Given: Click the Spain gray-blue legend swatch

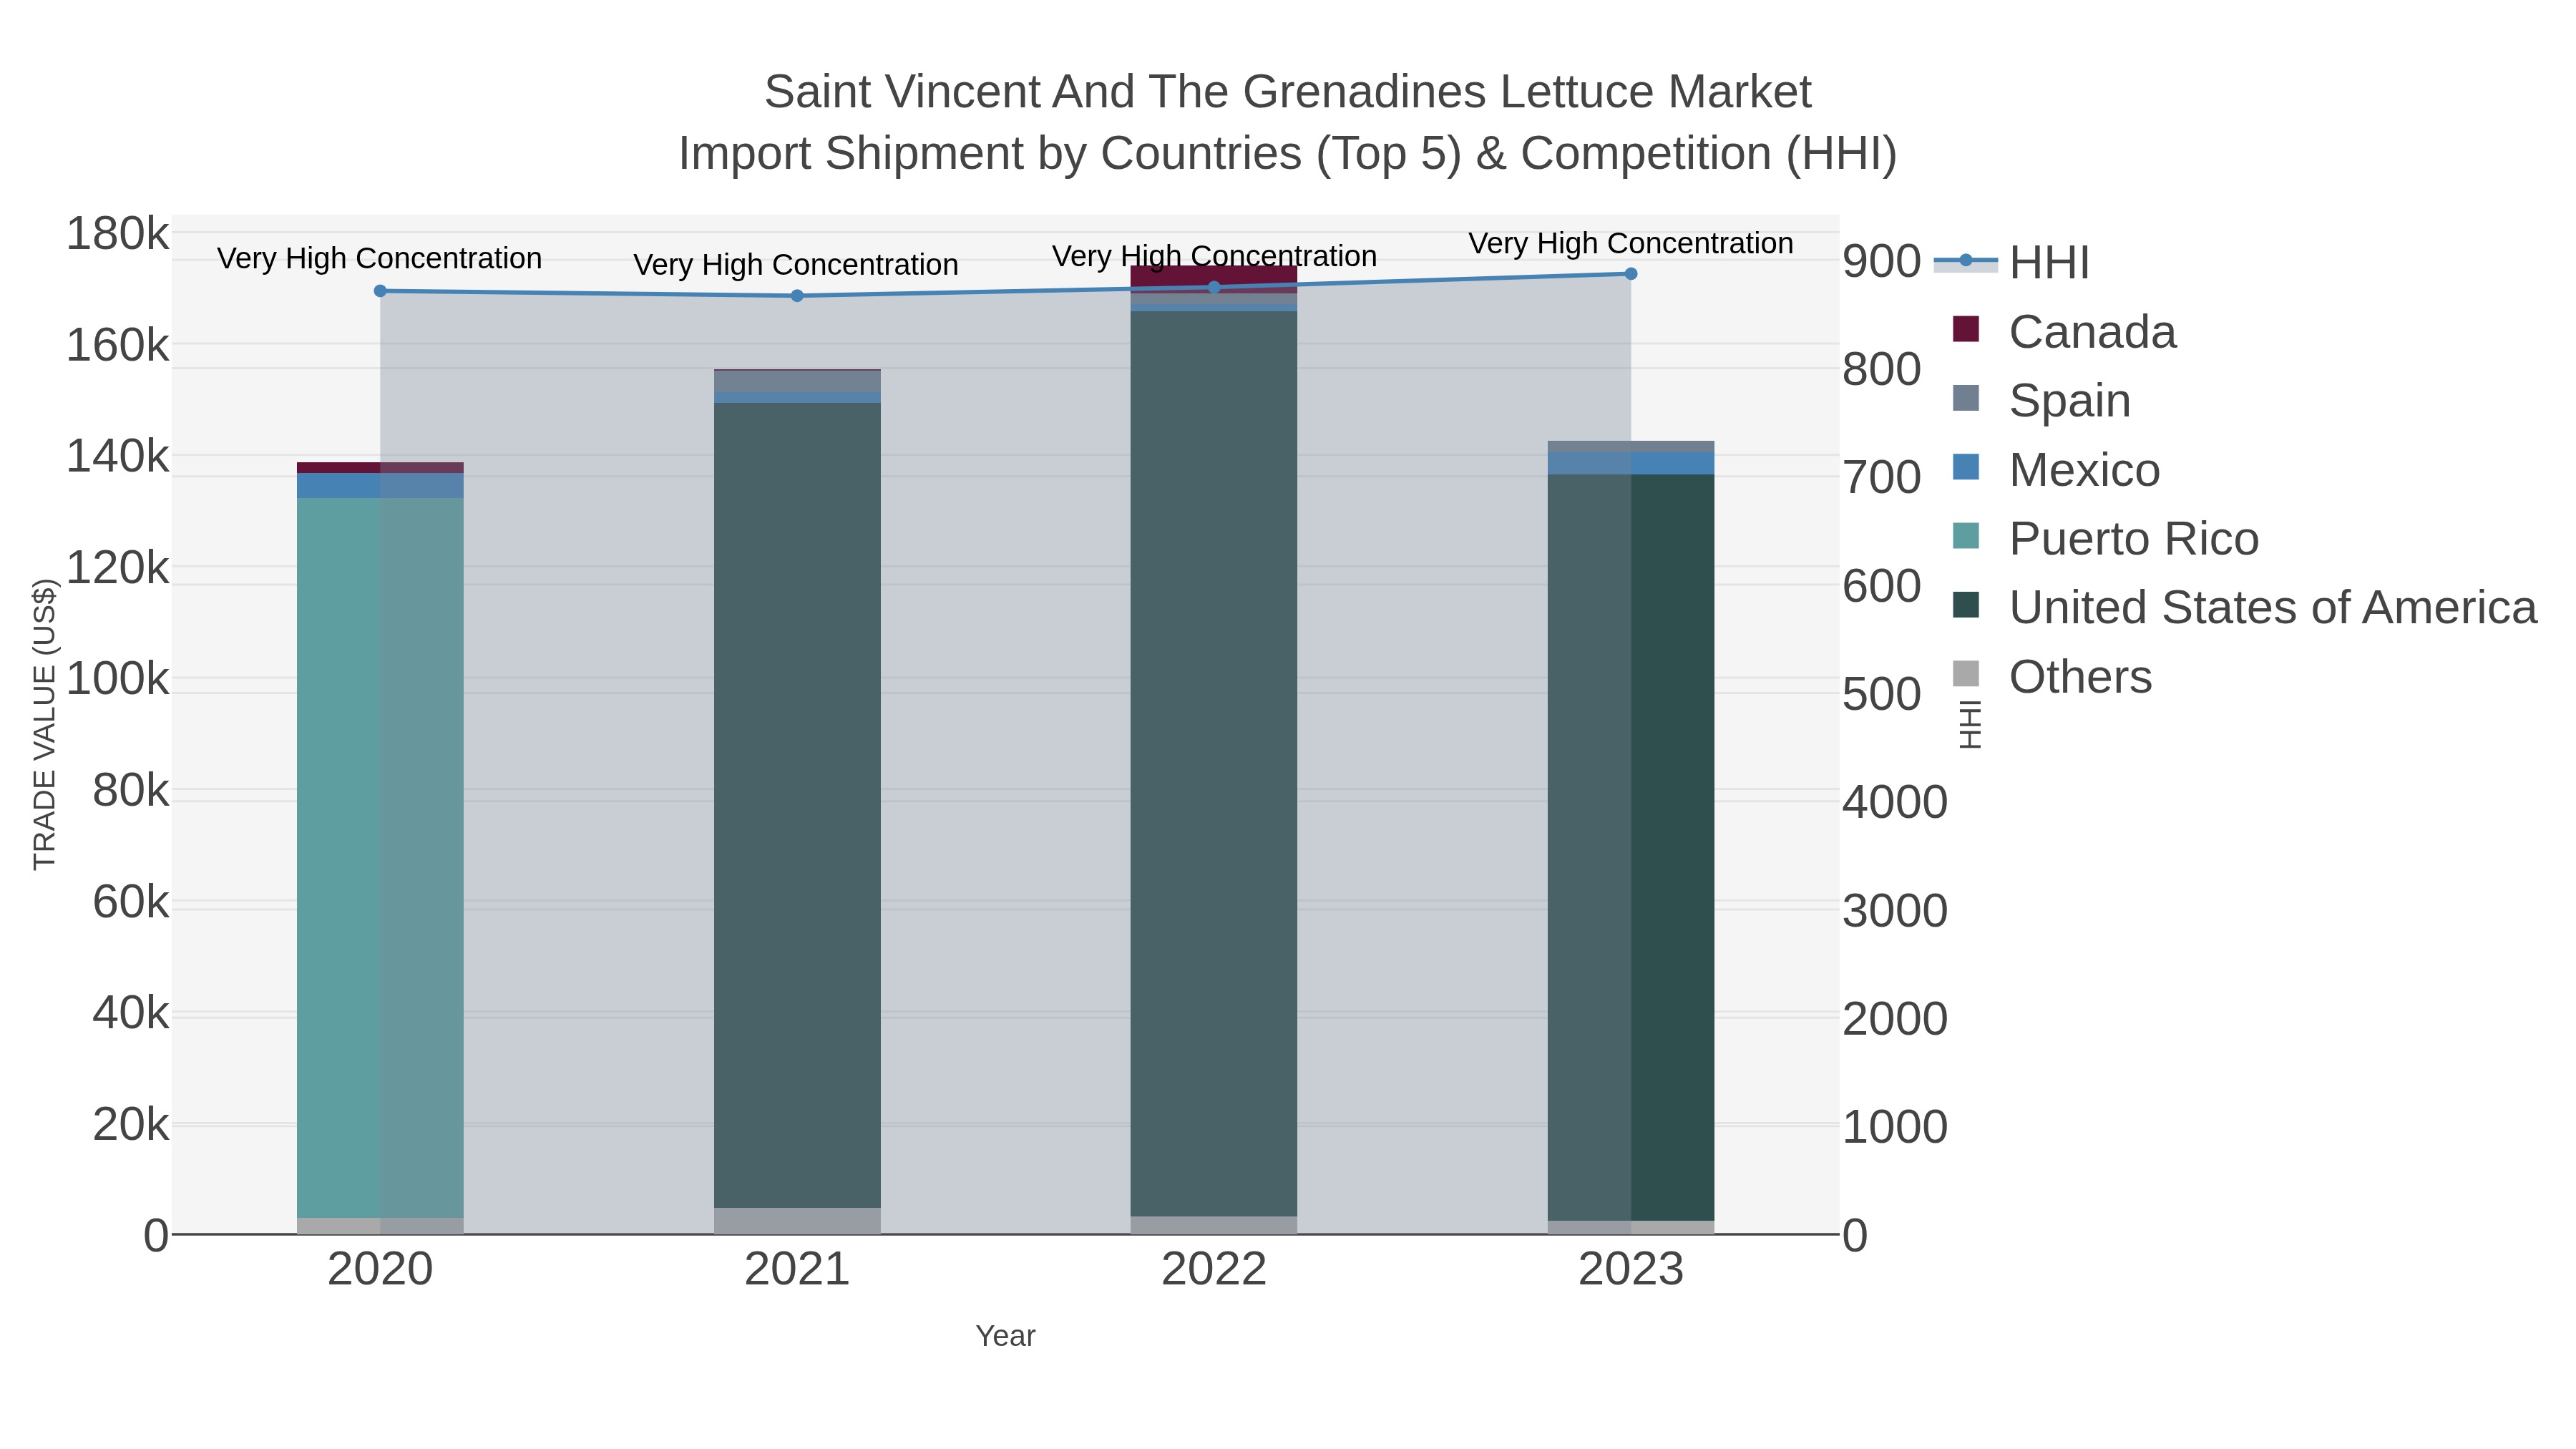Looking at the screenshot, I should click(1966, 399).
